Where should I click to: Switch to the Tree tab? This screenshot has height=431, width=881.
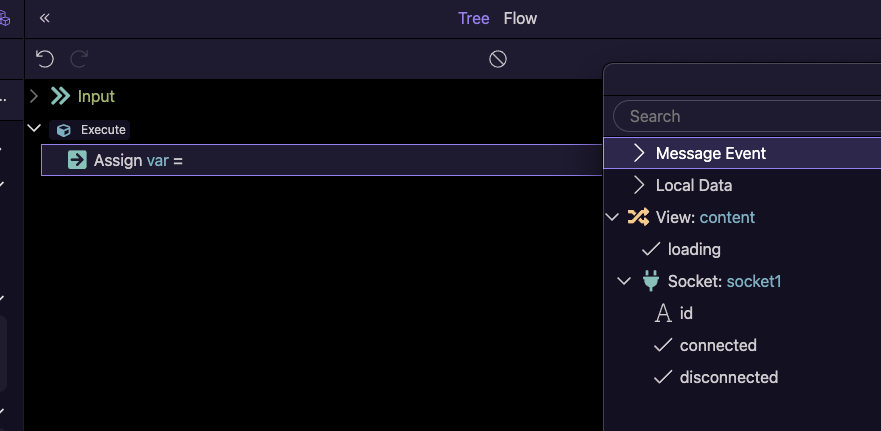pyautogui.click(x=474, y=18)
